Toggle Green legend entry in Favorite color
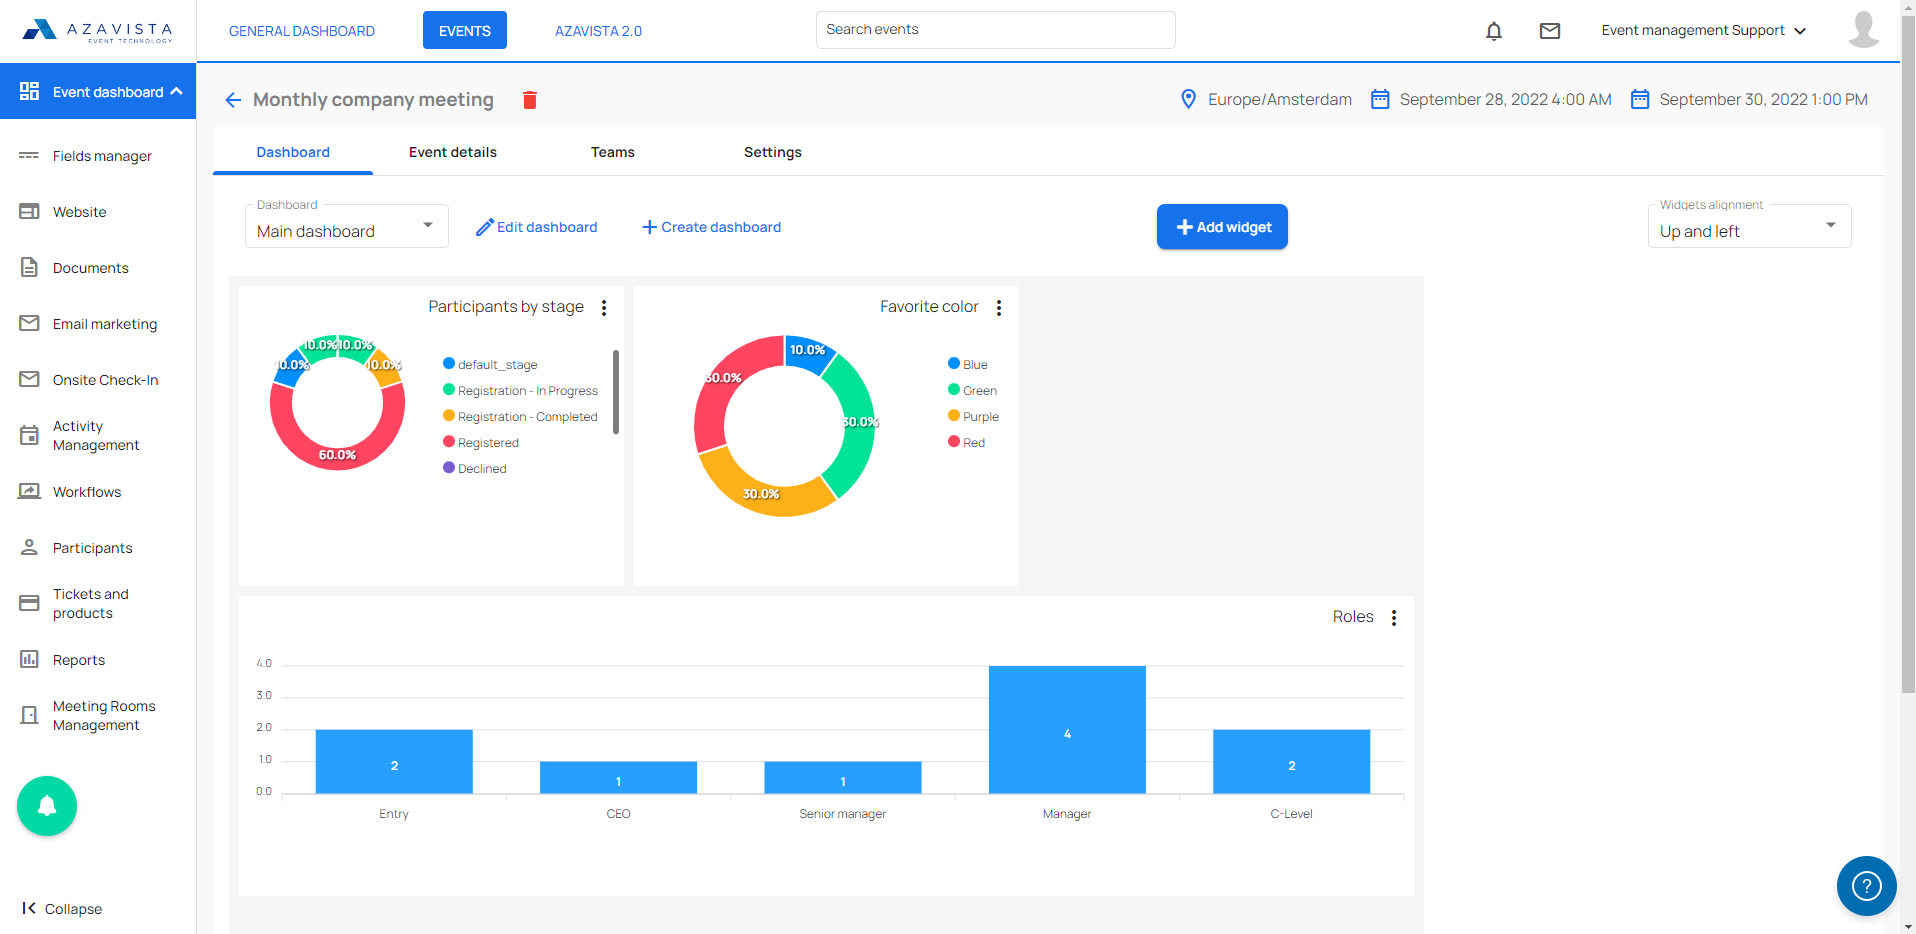Viewport: 1916px width, 934px height. point(972,390)
